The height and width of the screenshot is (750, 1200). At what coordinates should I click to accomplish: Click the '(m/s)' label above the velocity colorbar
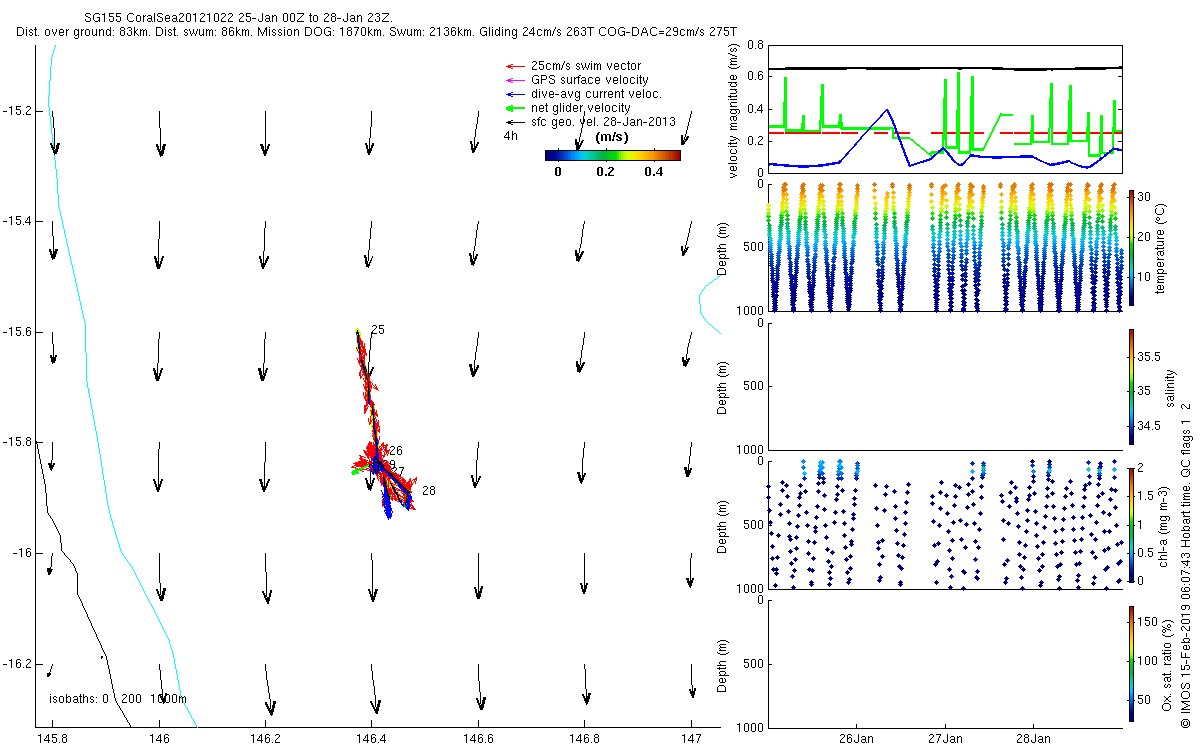click(x=611, y=136)
